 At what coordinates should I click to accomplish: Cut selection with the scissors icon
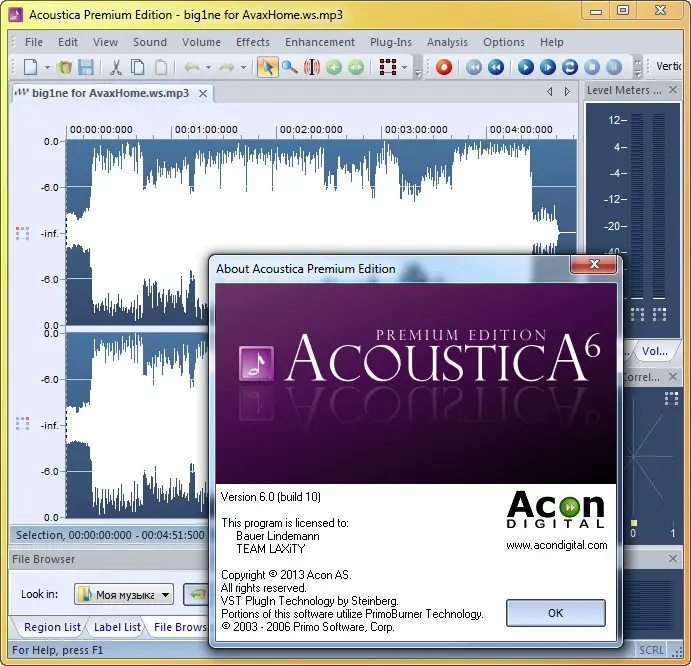pyautogui.click(x=115, y=67)
